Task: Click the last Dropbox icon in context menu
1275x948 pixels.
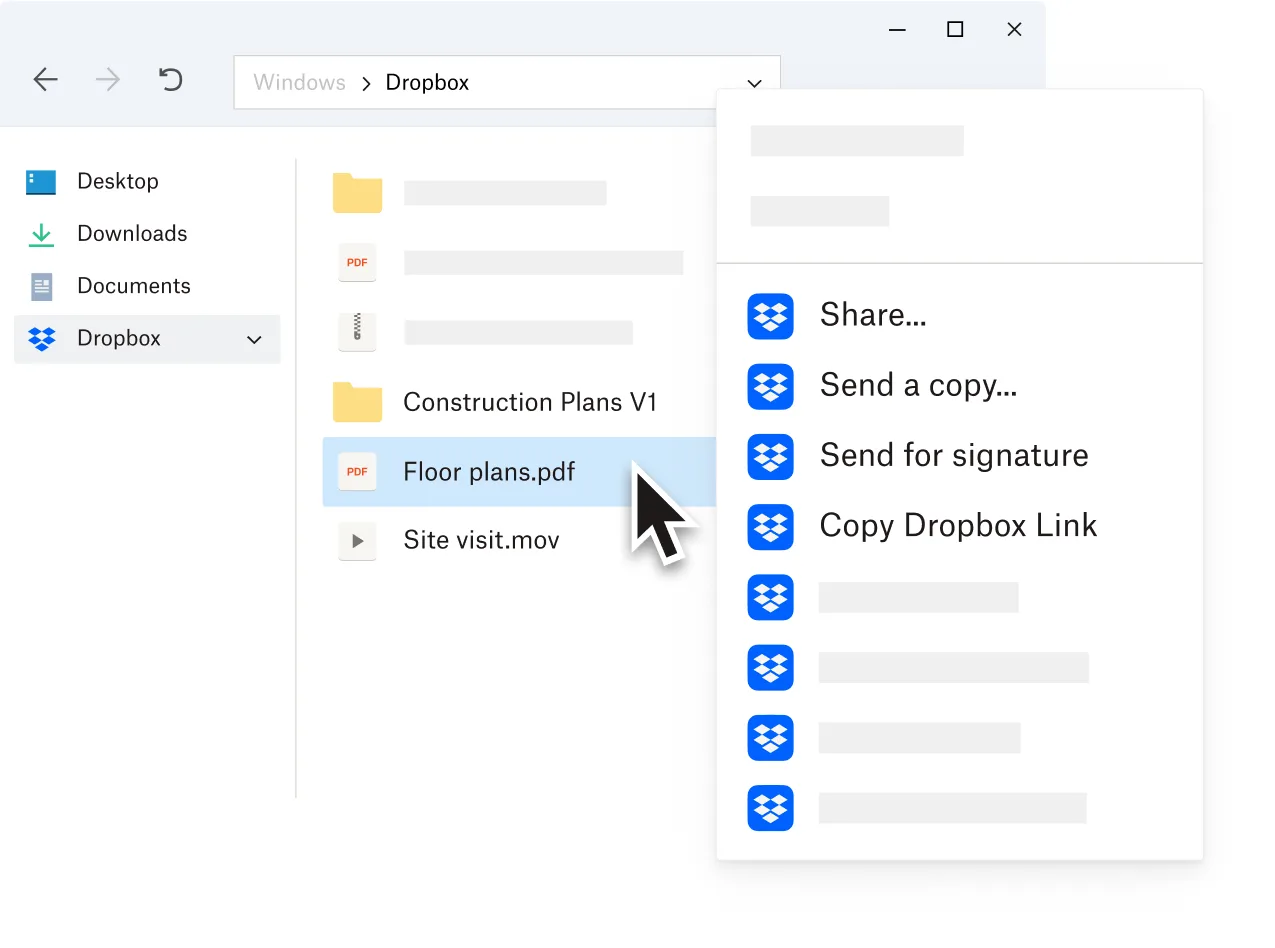Action: pos(770,808)
